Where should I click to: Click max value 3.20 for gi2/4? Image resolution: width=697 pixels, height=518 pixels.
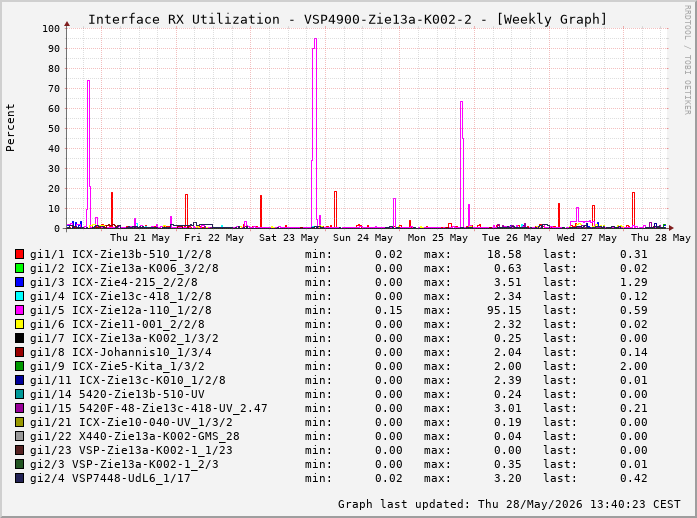point(508,478)
